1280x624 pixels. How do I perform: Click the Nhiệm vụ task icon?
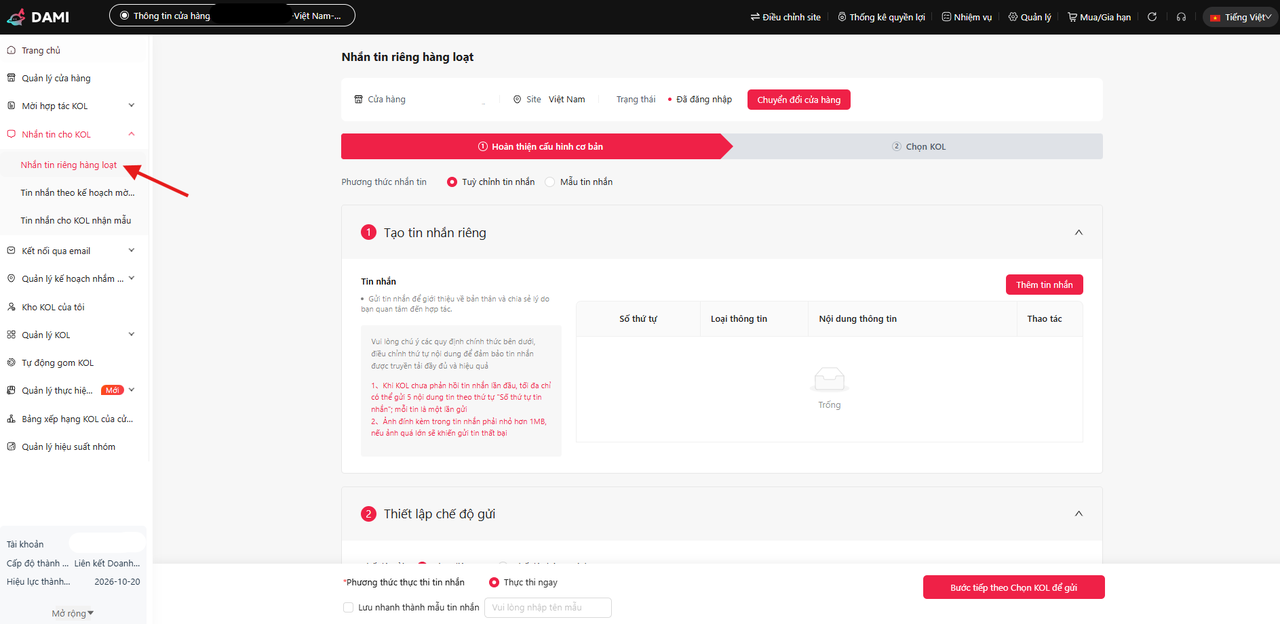[x=946, y=17]
